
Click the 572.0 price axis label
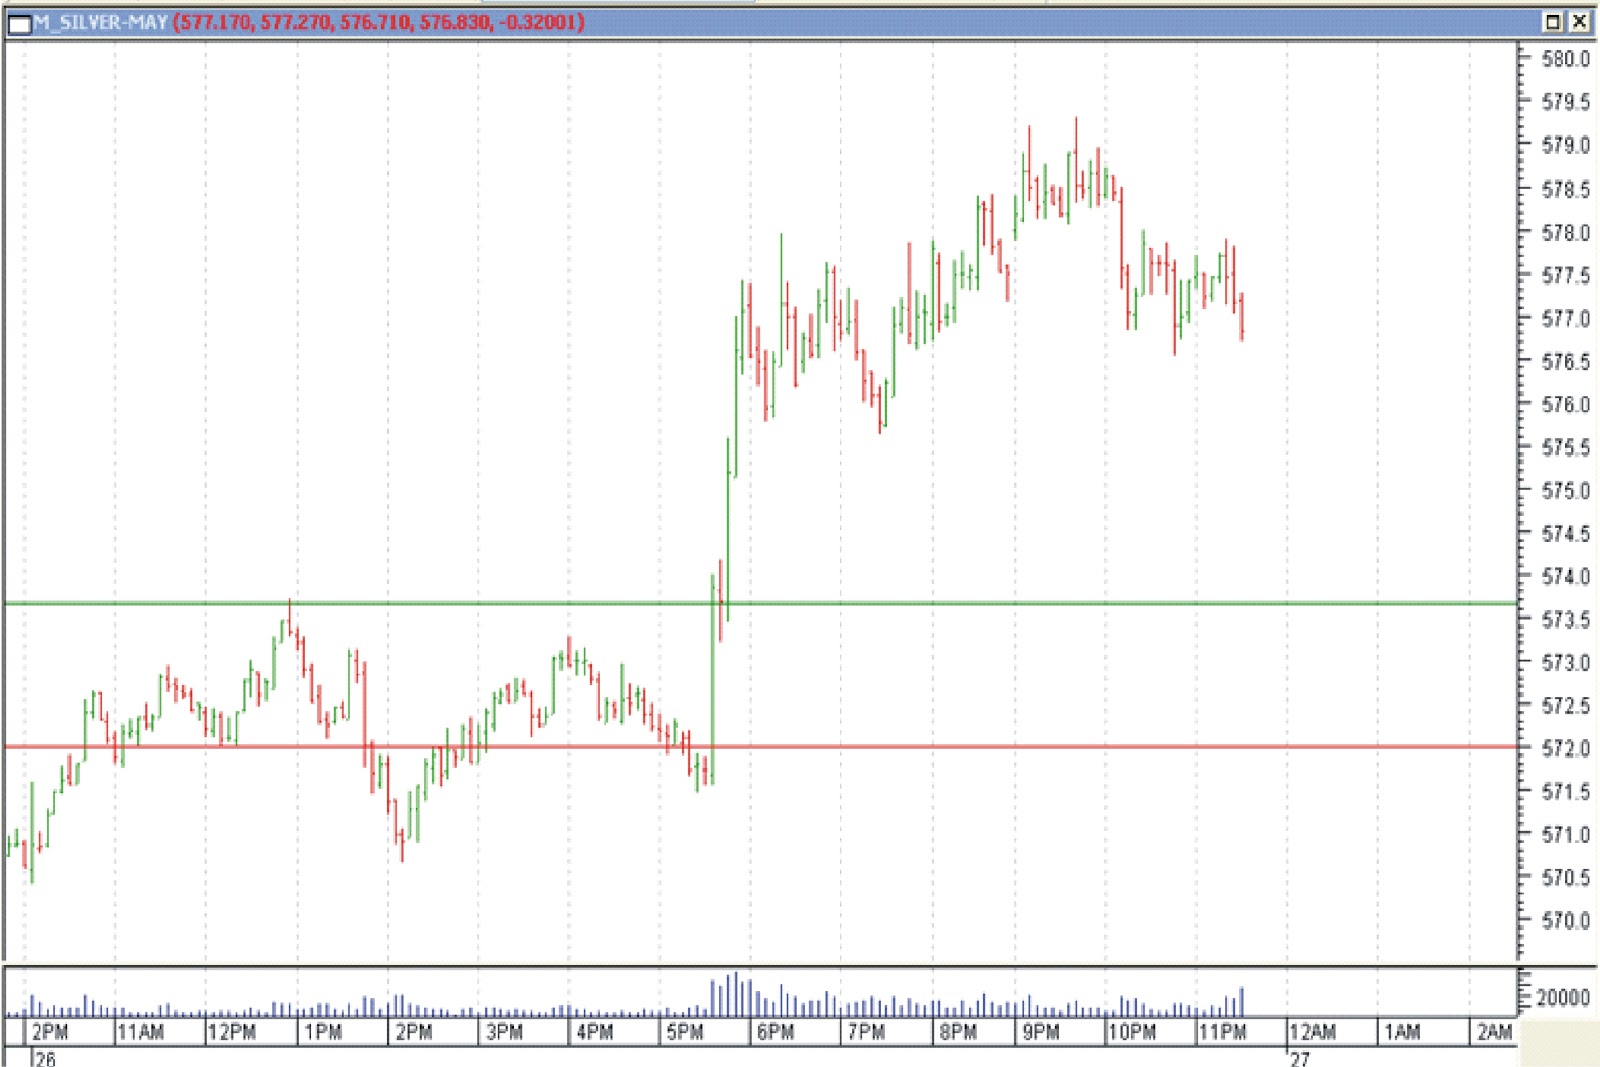coord(1565,748)
